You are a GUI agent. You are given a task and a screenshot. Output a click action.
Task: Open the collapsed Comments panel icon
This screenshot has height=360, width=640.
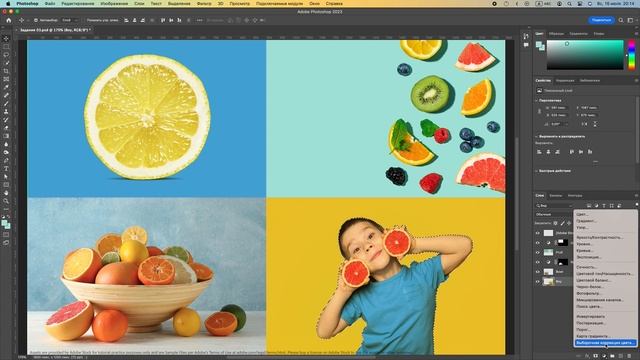coord(526,45)
